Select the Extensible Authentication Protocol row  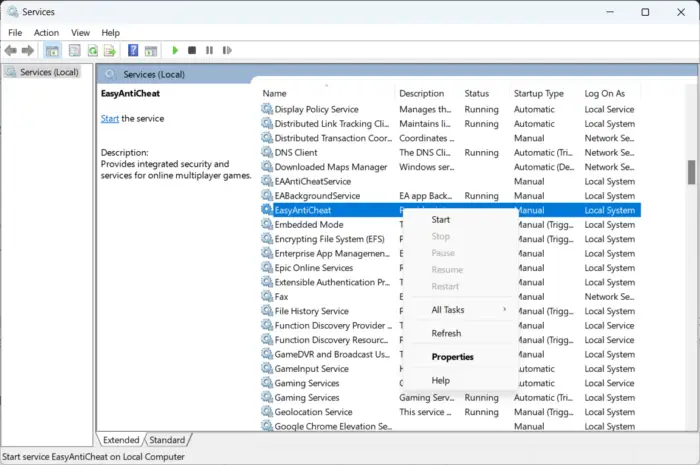click(x=450, y=282)
